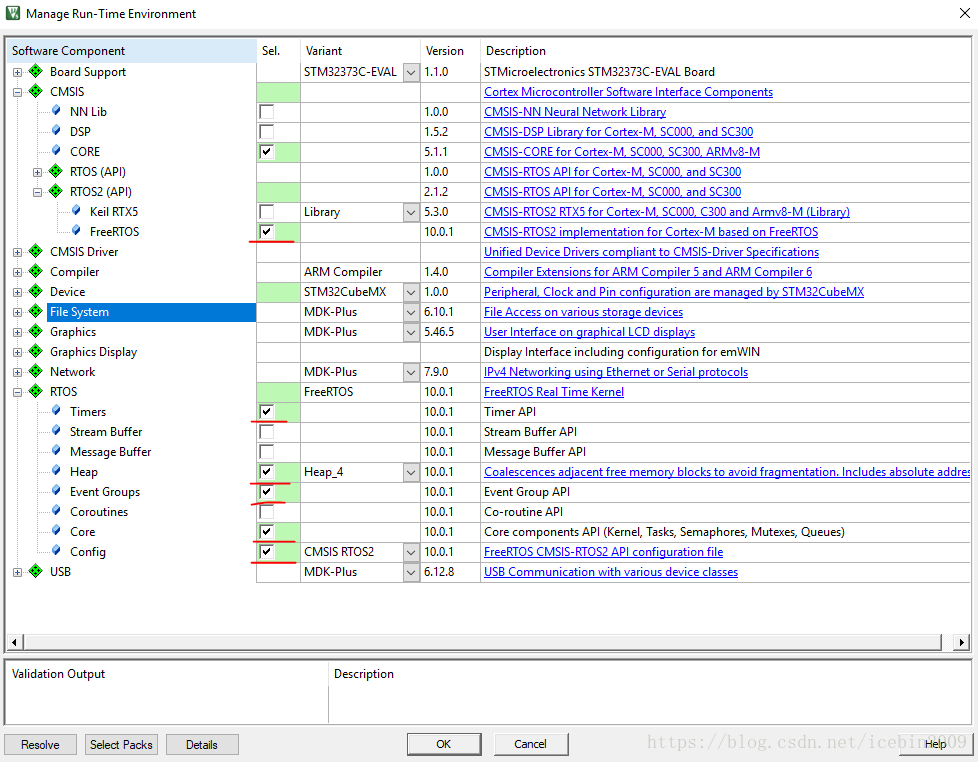This screenshot has width=978, height=762.
Task: Click the Graphics Display green diamond icon
Action: click(36, 351)
